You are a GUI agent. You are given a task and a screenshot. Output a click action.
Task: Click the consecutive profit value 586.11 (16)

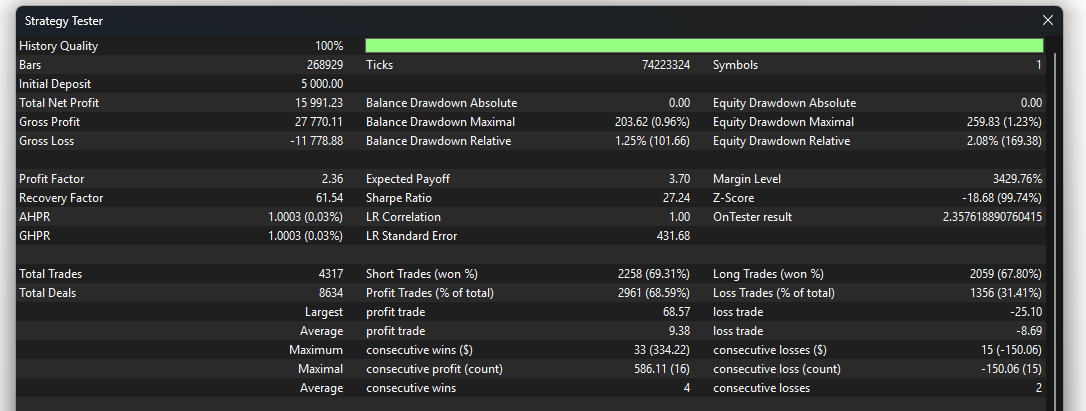click(x=662, y=369)
